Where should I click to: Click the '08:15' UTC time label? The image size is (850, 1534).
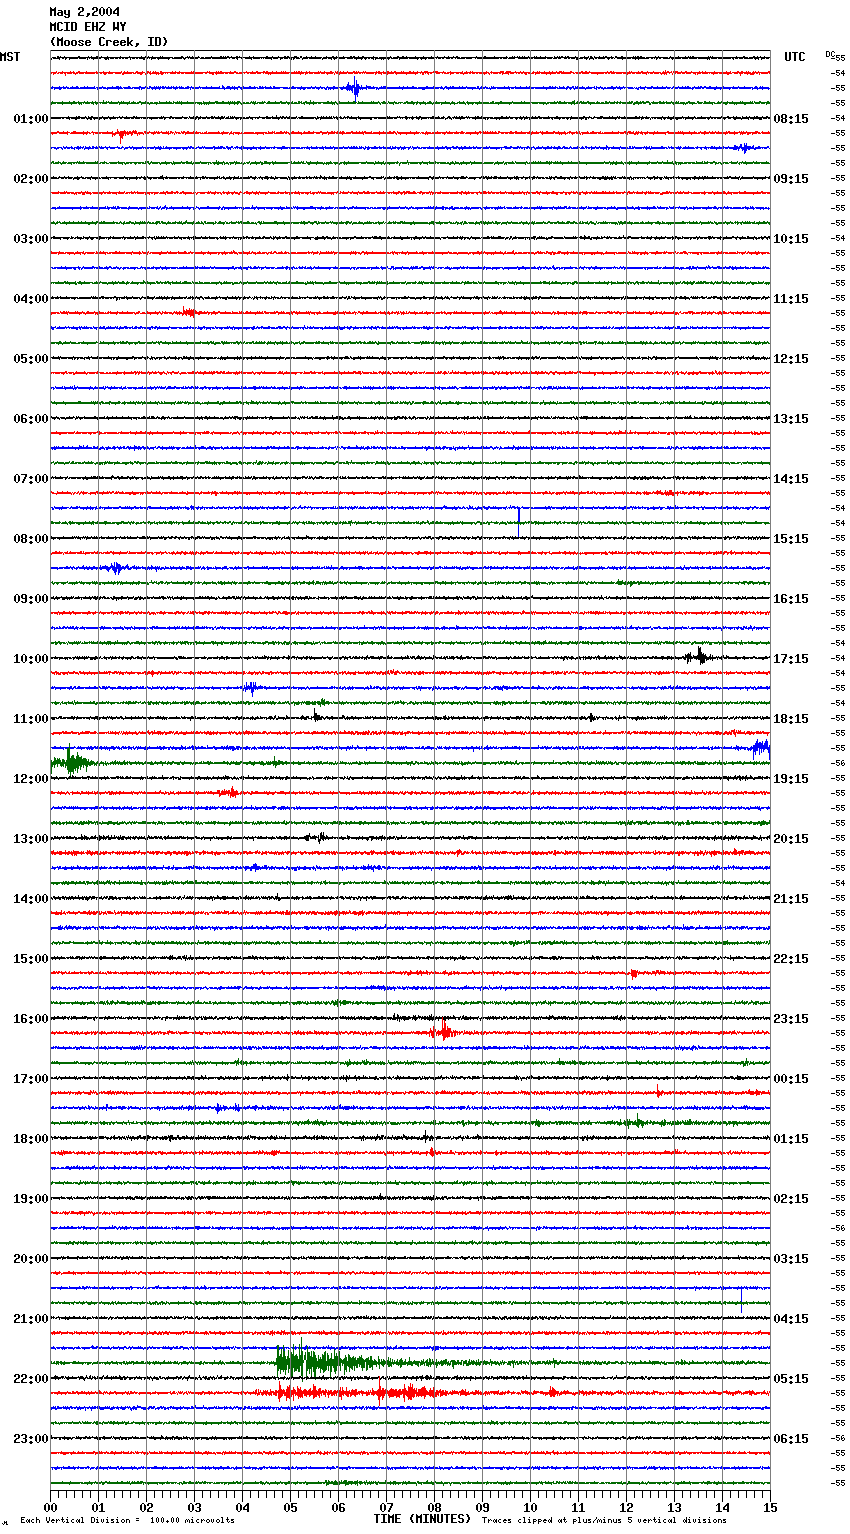[791, 119]
